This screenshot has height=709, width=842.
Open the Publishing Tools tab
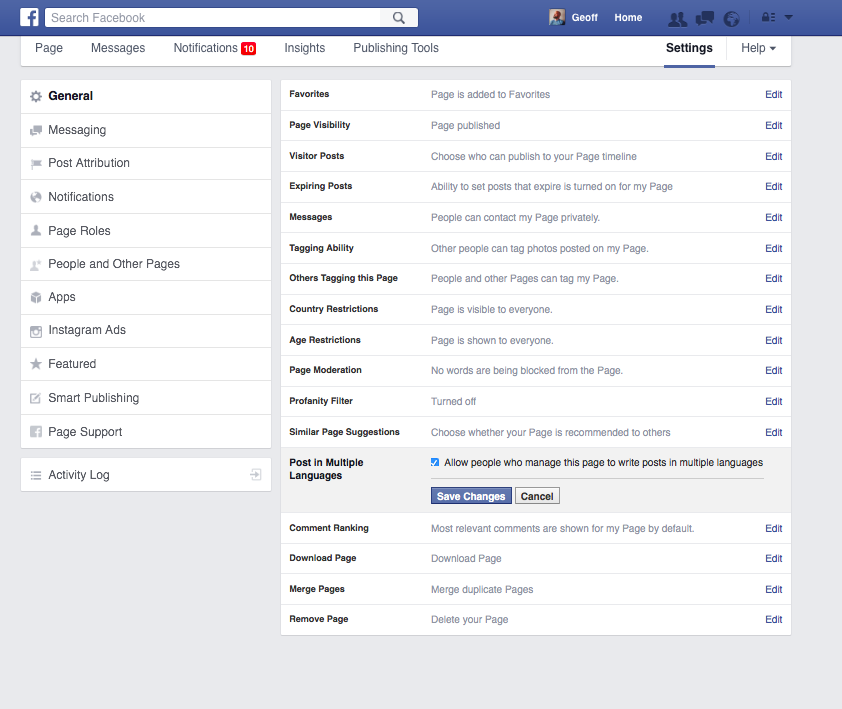(x=396, y=48)
